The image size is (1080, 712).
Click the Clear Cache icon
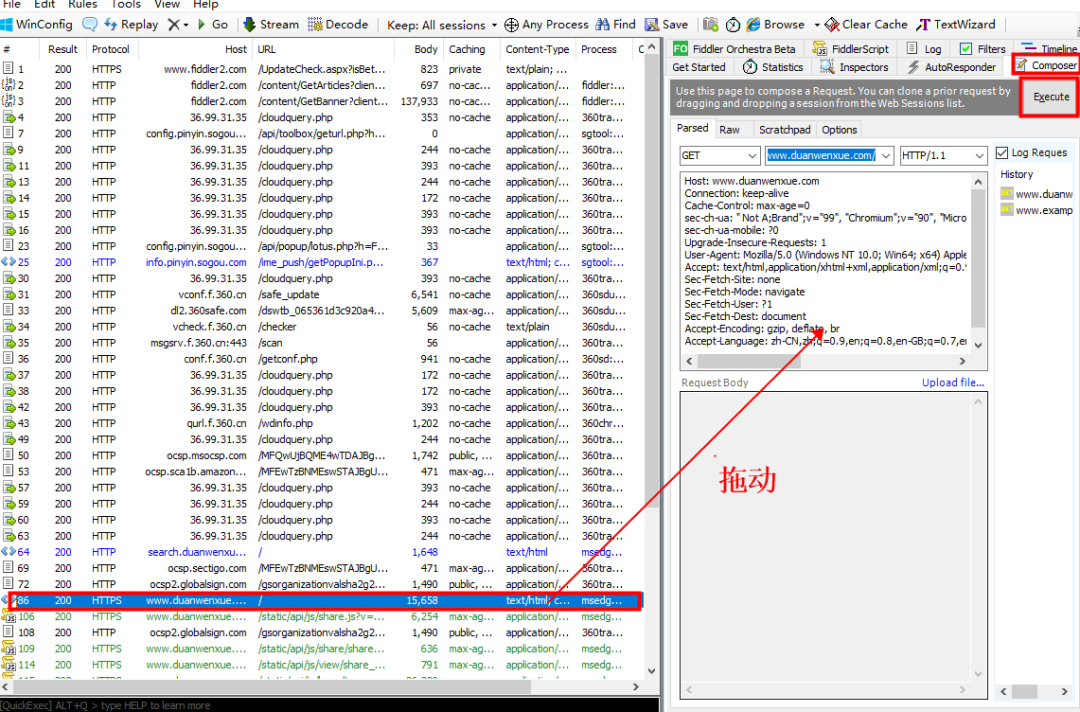[x=832, y=24]
